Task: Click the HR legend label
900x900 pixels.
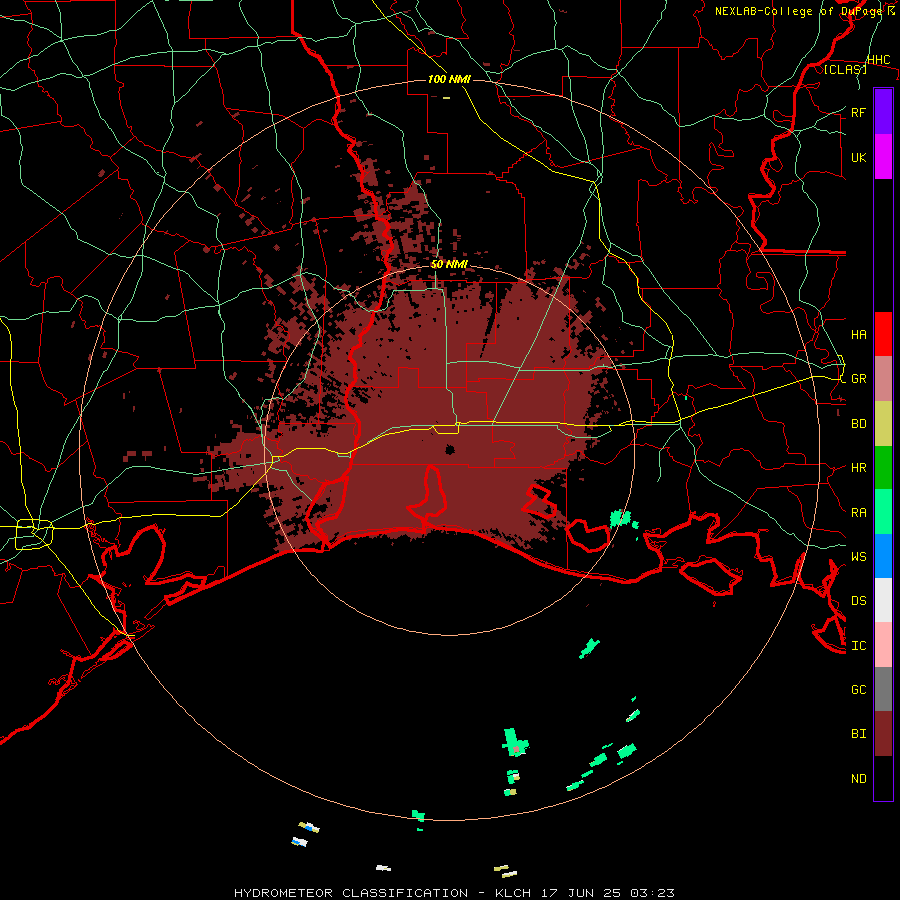Action: (858, 468)
